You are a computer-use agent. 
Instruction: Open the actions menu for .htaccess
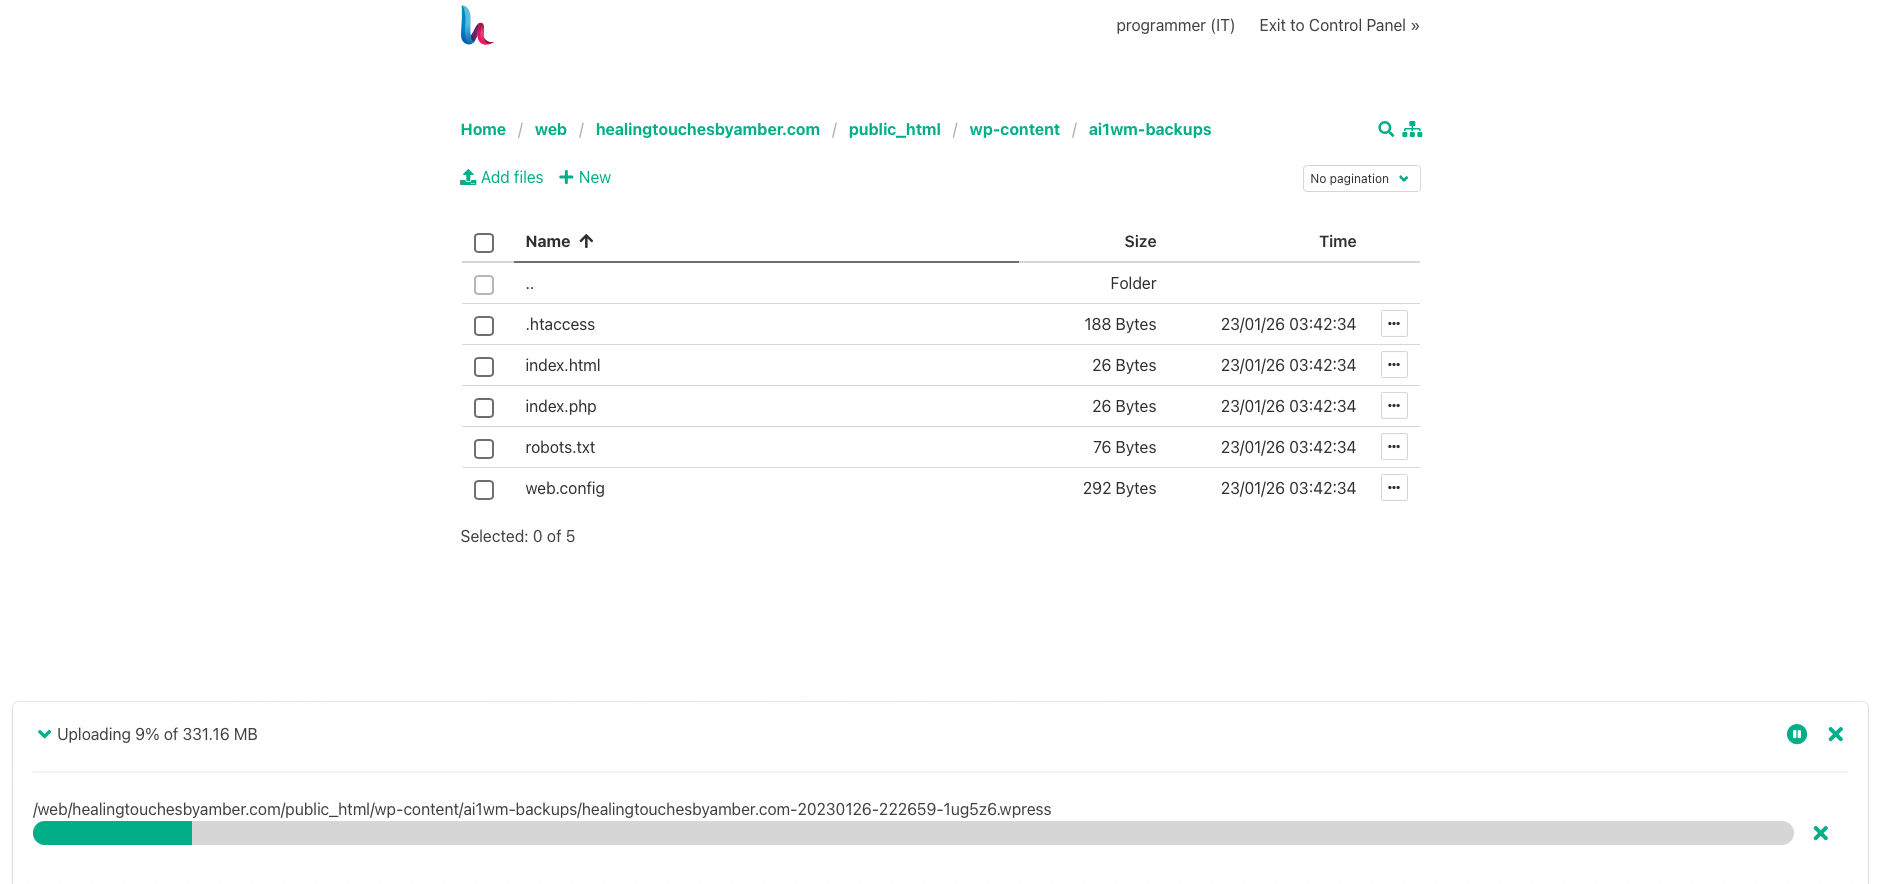click(x=1394, y=324)
